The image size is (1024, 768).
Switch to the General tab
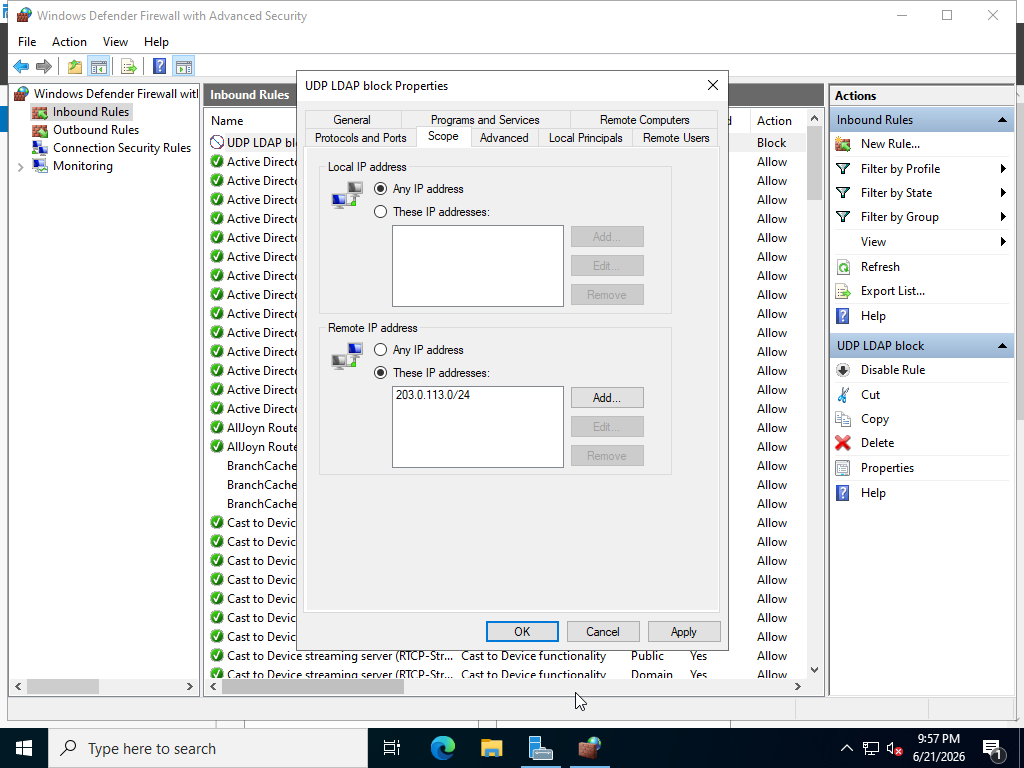[x=352, y=120]
